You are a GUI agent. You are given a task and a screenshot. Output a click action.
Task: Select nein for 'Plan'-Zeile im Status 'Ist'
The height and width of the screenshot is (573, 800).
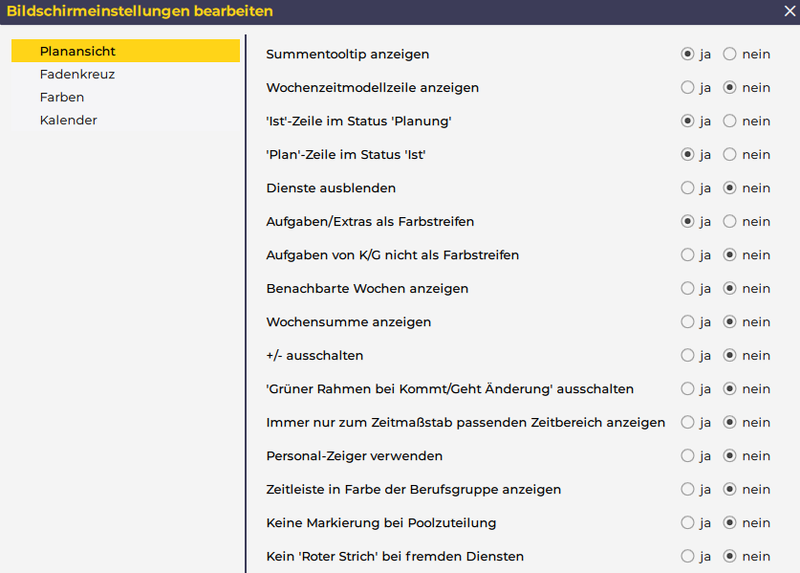[x=730, y=155]
